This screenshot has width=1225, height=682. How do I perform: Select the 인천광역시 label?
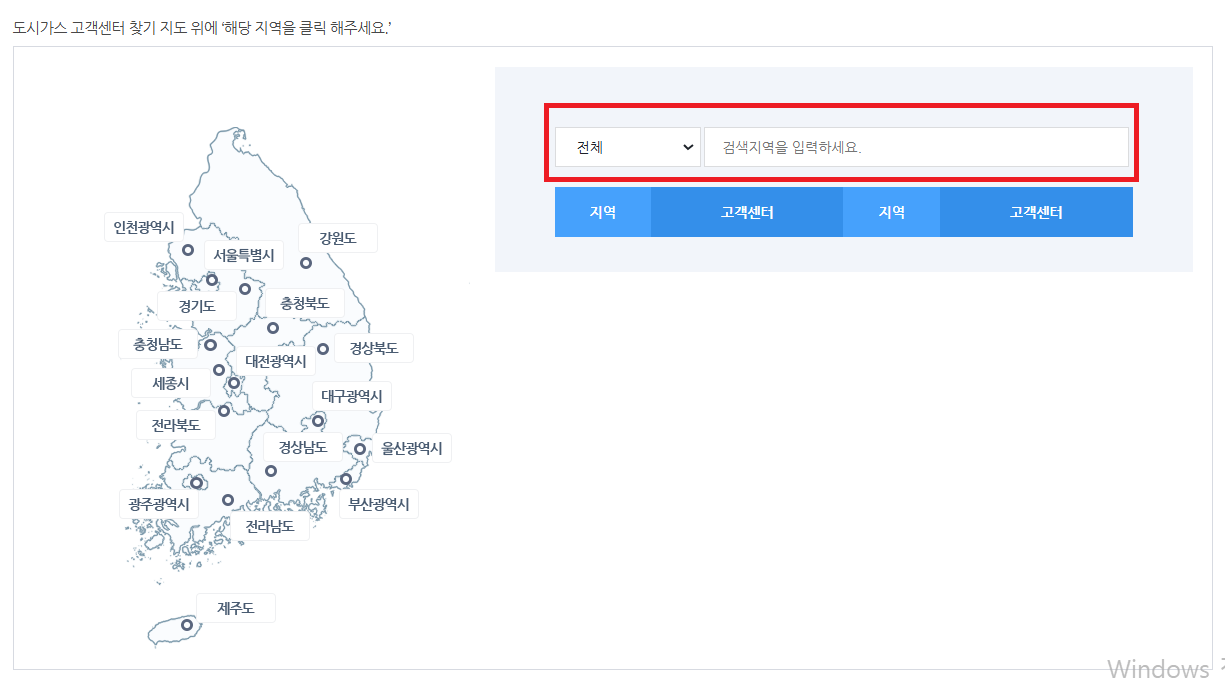click(141, 227)
